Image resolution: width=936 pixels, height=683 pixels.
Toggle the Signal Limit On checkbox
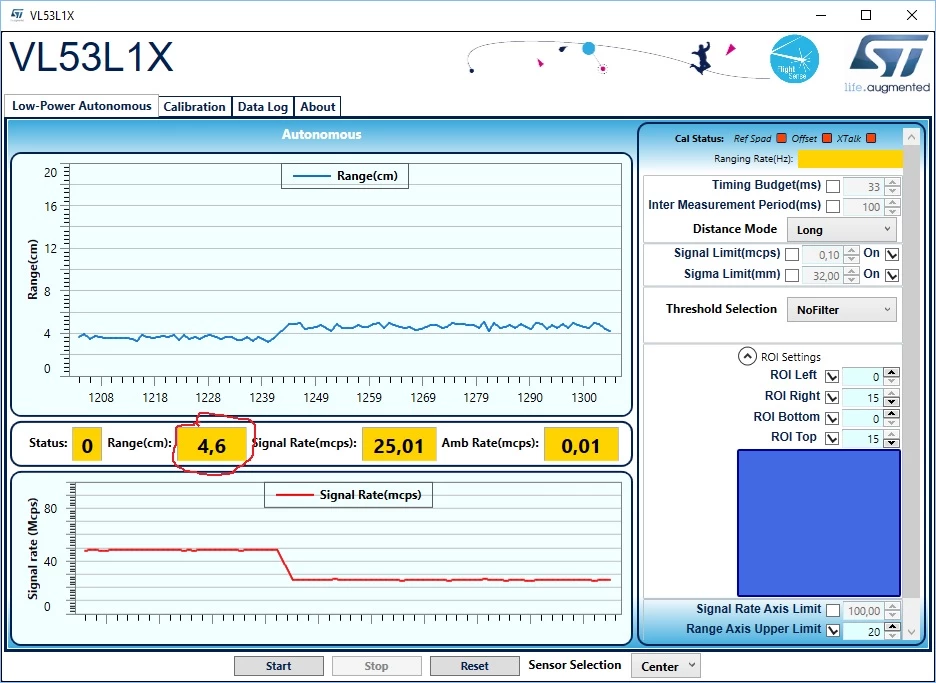[x=892, y=254]
